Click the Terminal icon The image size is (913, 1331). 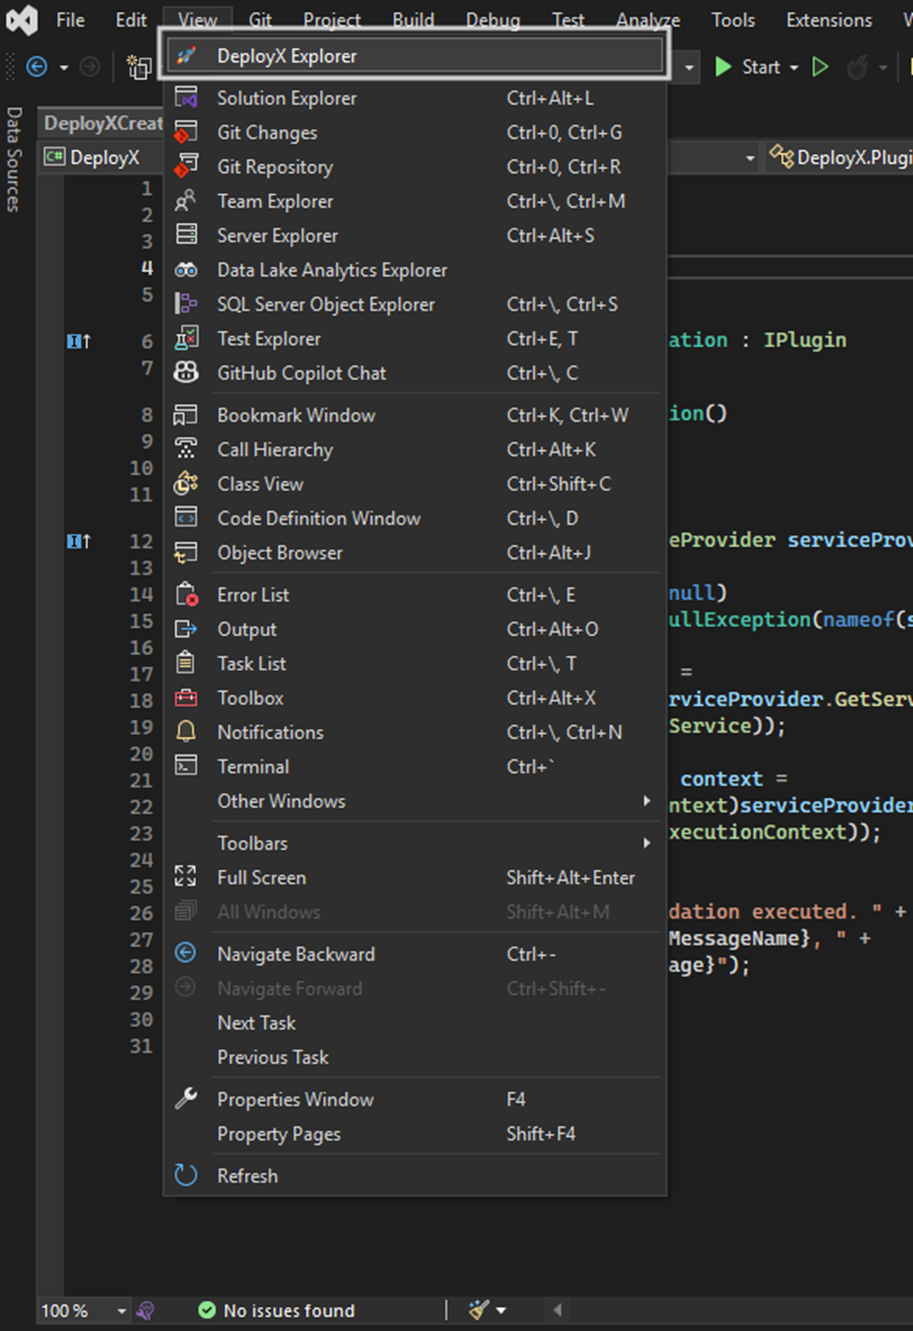click(186, 766)
